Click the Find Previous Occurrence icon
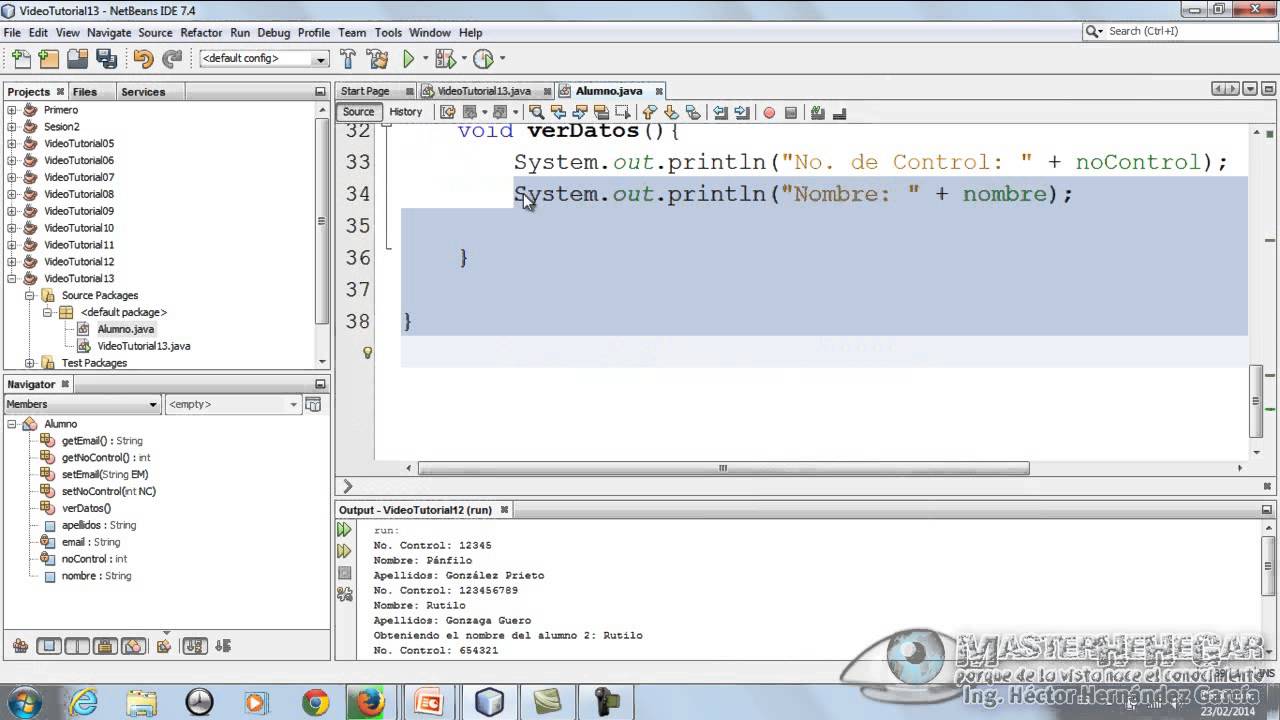Viewport: 1280px width, 720px height. click(x=559, y=112)
